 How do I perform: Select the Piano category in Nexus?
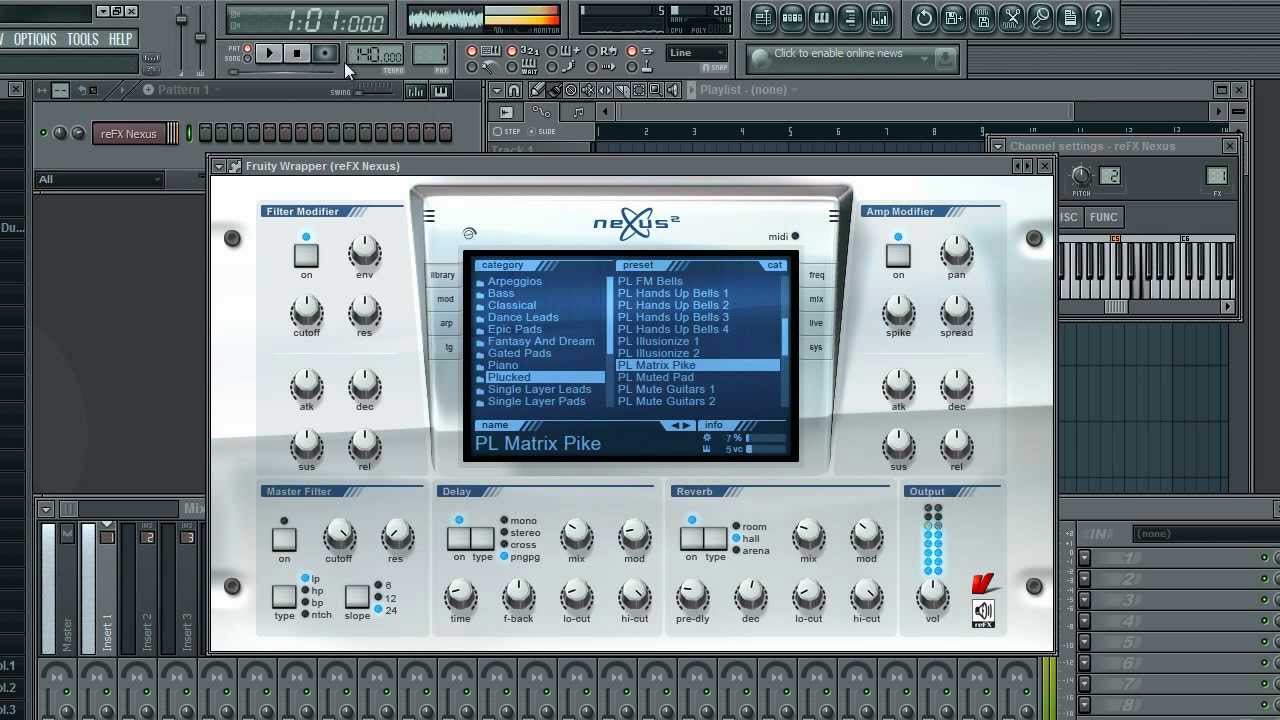pos(503,365)
